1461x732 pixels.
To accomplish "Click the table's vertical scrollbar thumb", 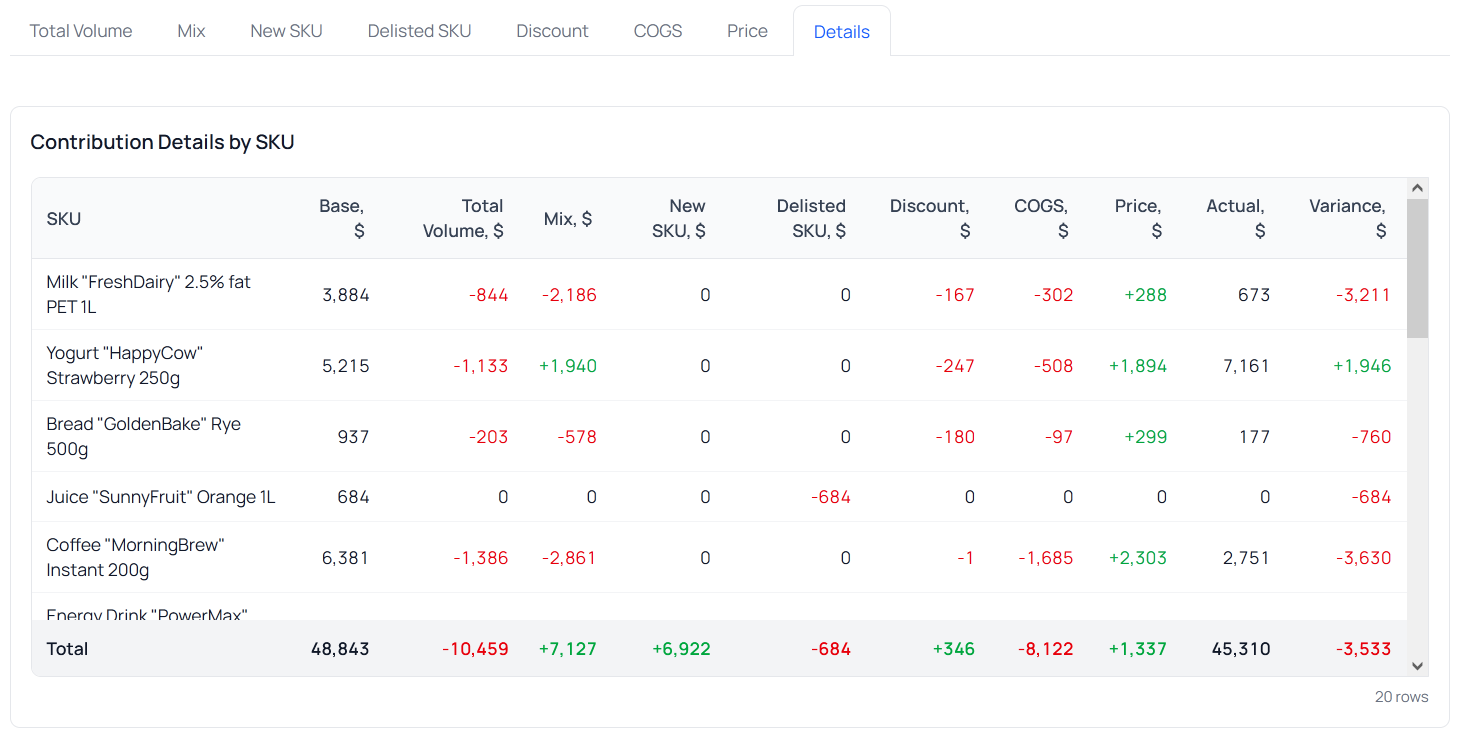I will (1417, 268).
